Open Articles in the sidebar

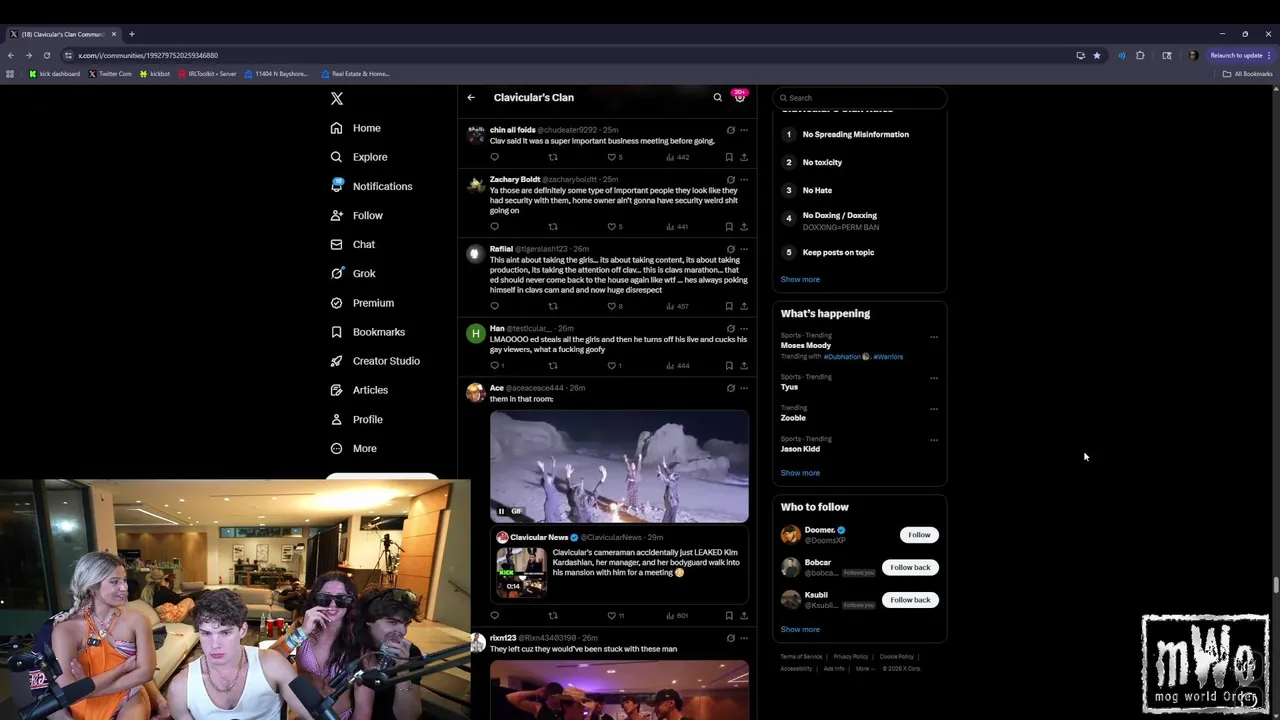359,390
